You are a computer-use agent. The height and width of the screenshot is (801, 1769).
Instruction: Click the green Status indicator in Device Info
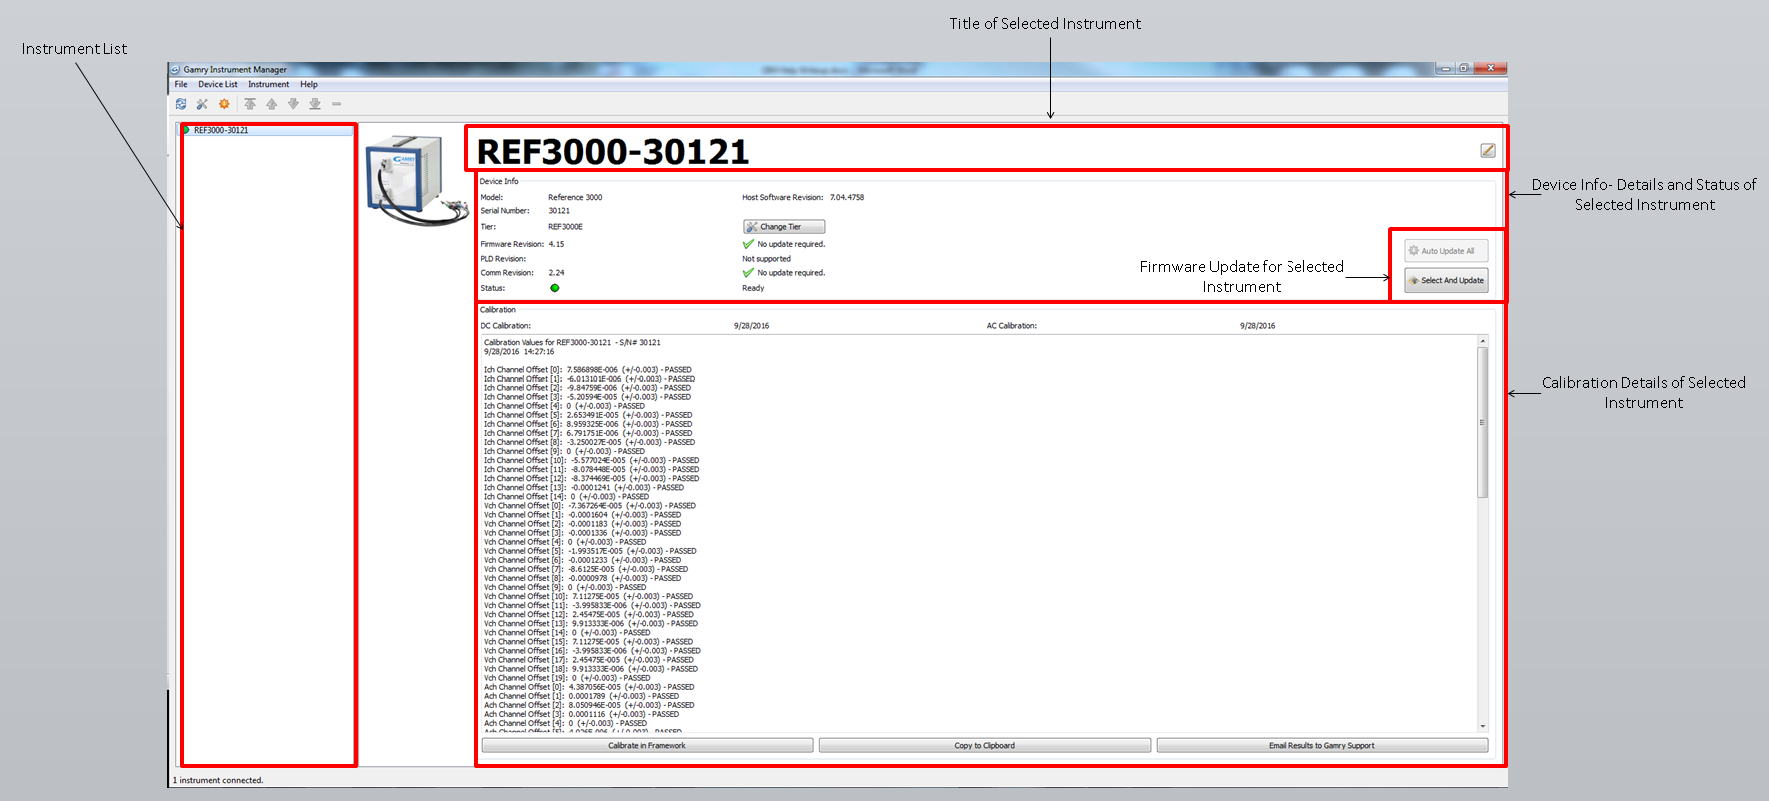coord(555,288)
